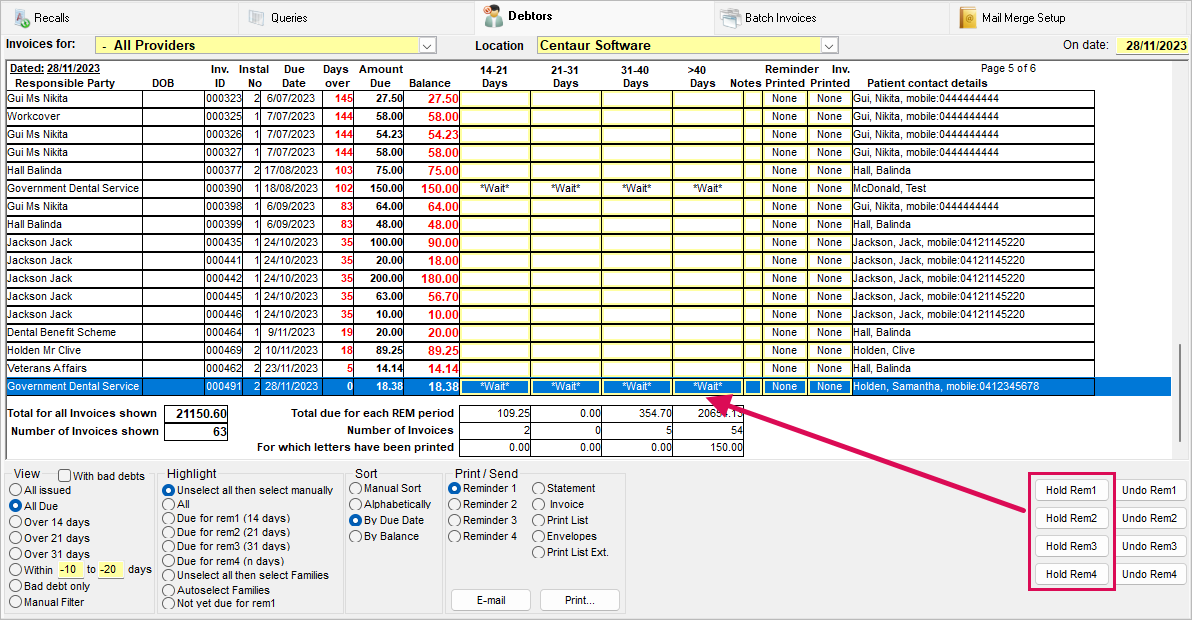
Task: Click the Debtors people icon
Action: 493,16
